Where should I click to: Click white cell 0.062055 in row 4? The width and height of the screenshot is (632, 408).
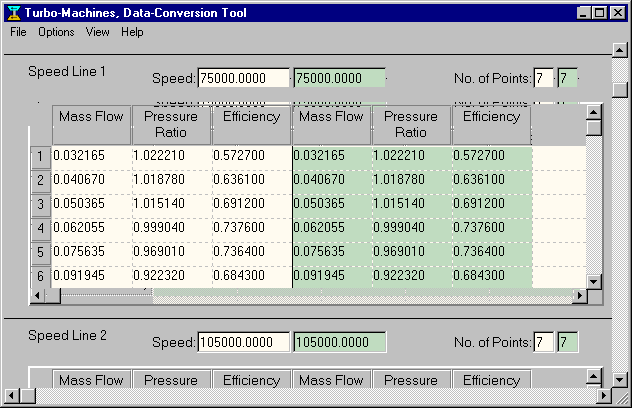coord(92,228)
